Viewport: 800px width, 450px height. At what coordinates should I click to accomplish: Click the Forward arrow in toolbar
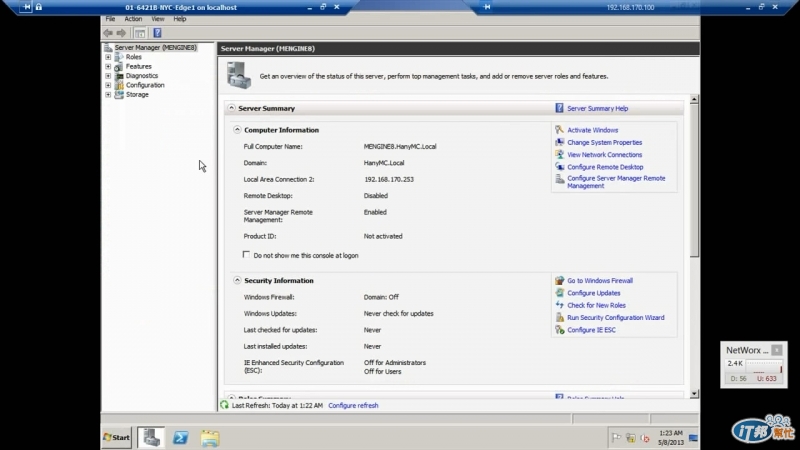tap(121, 33)
